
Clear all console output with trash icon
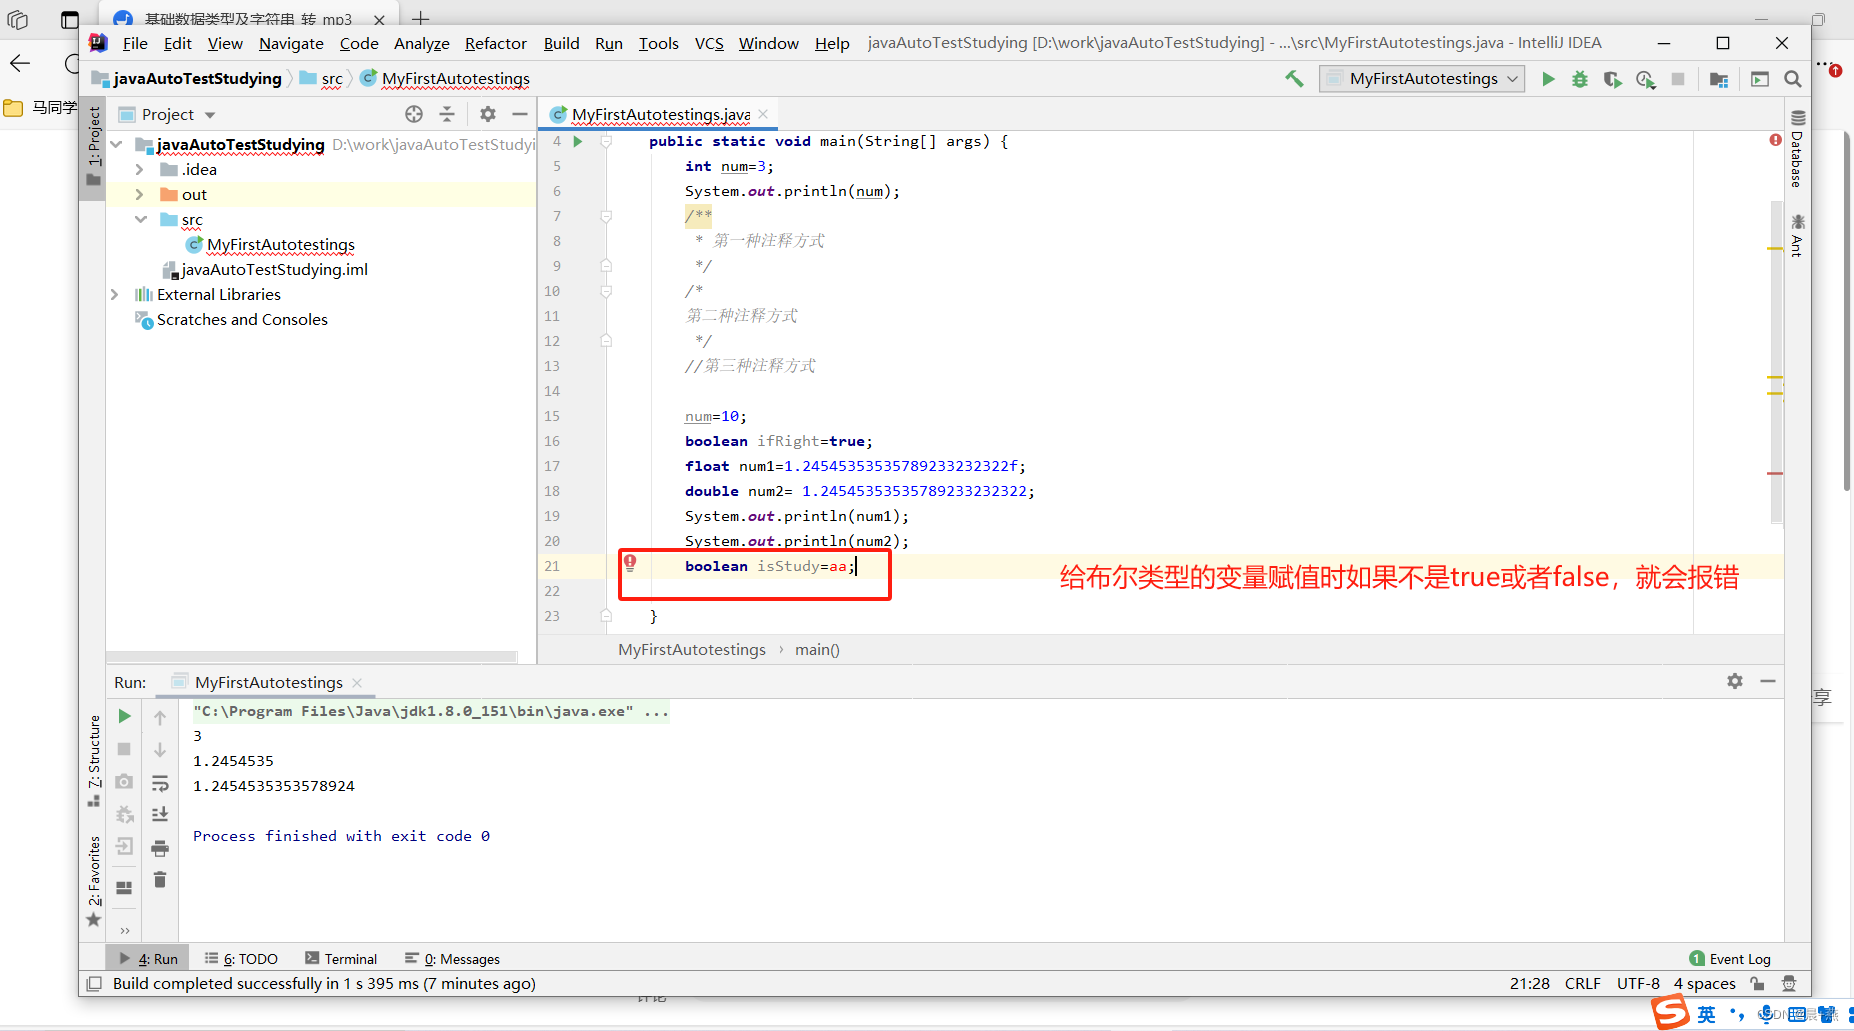pos(160,880)
